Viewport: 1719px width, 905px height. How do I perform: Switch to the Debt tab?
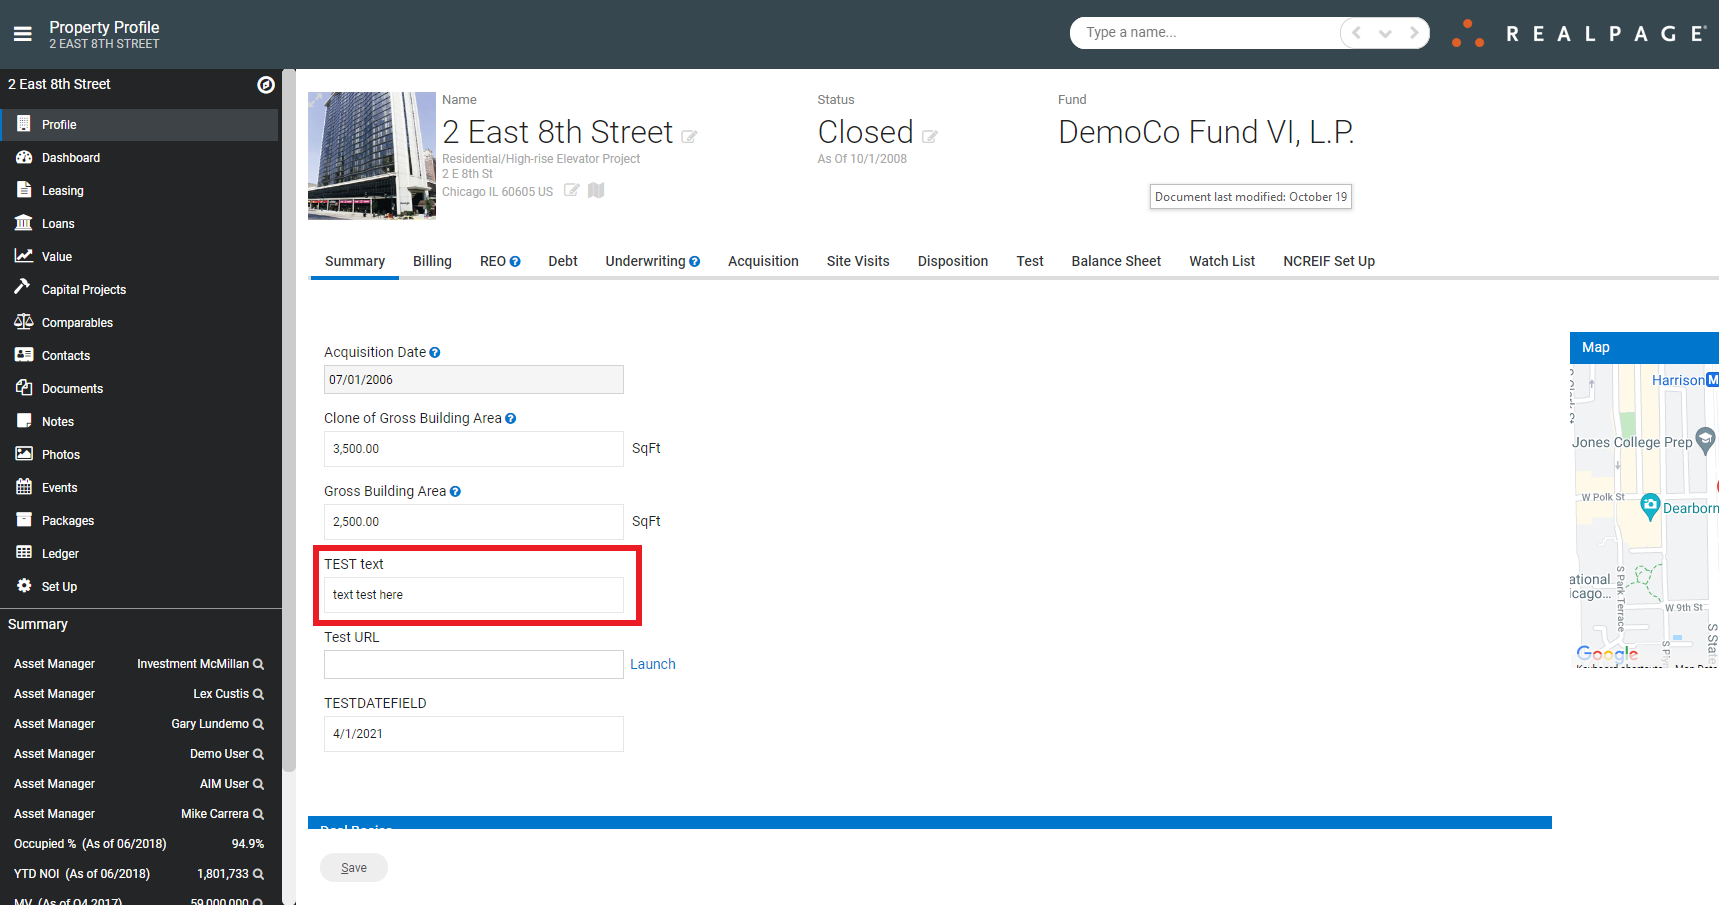[562, 261]
